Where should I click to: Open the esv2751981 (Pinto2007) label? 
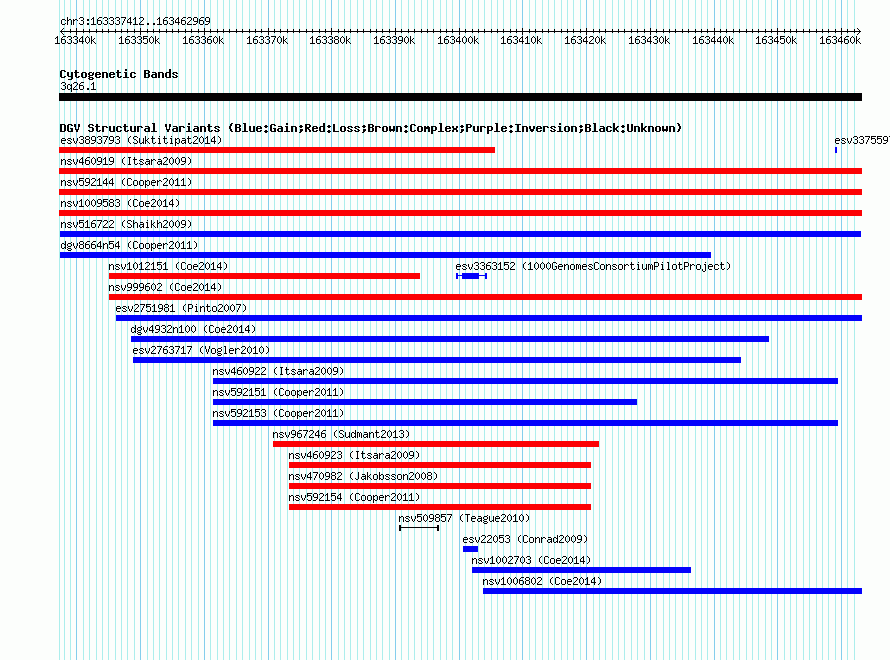pos(181,308)
